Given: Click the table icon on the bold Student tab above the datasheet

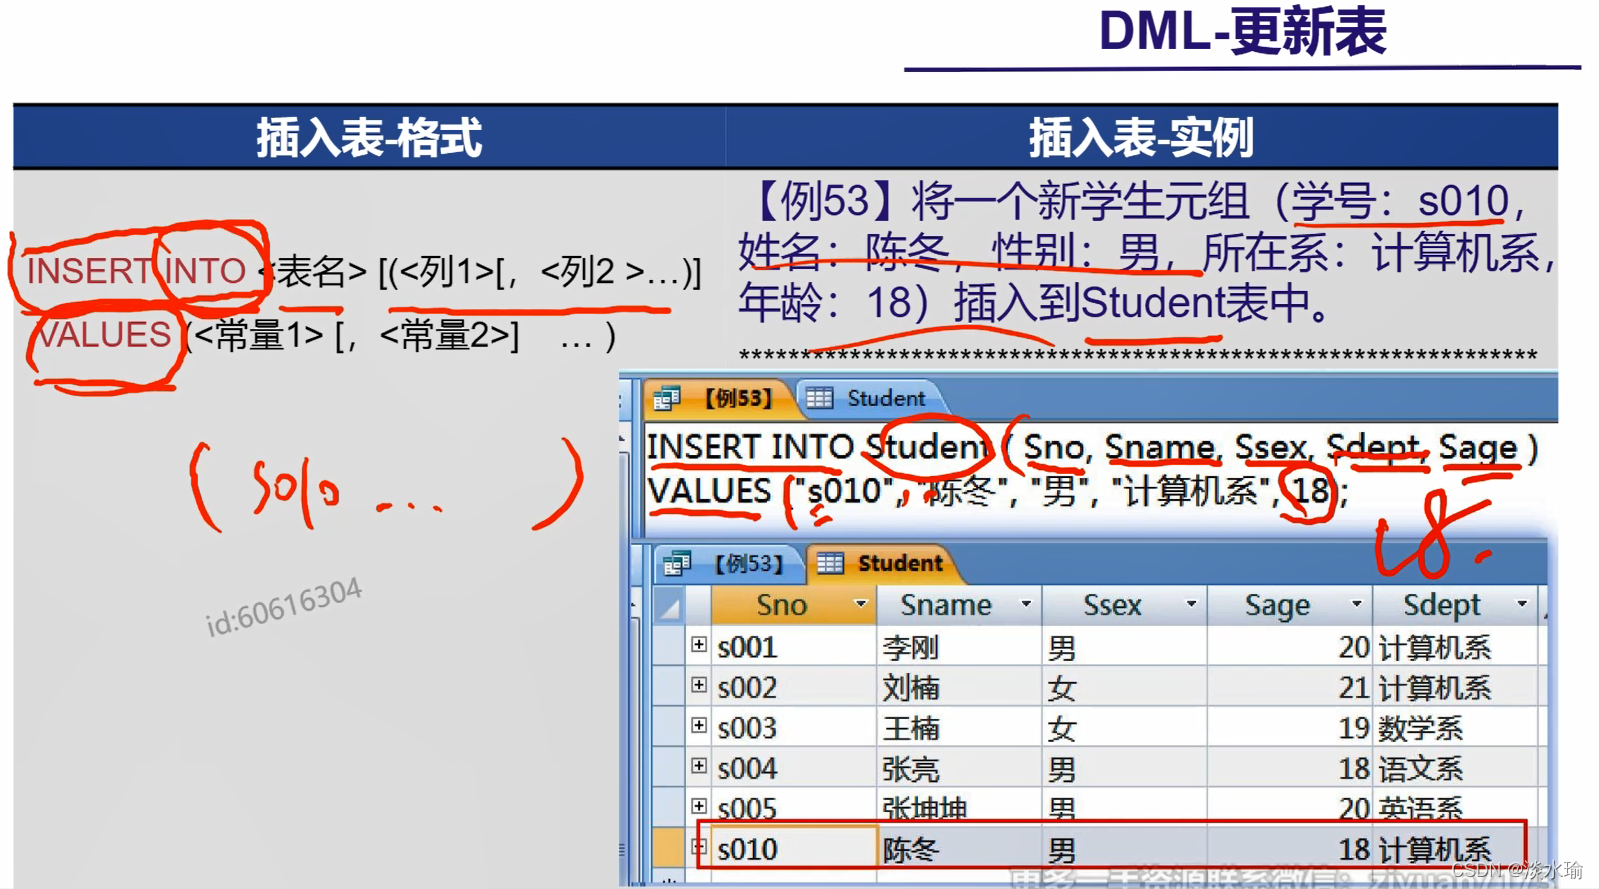Looking at the screenshot, I should [830, 563].
